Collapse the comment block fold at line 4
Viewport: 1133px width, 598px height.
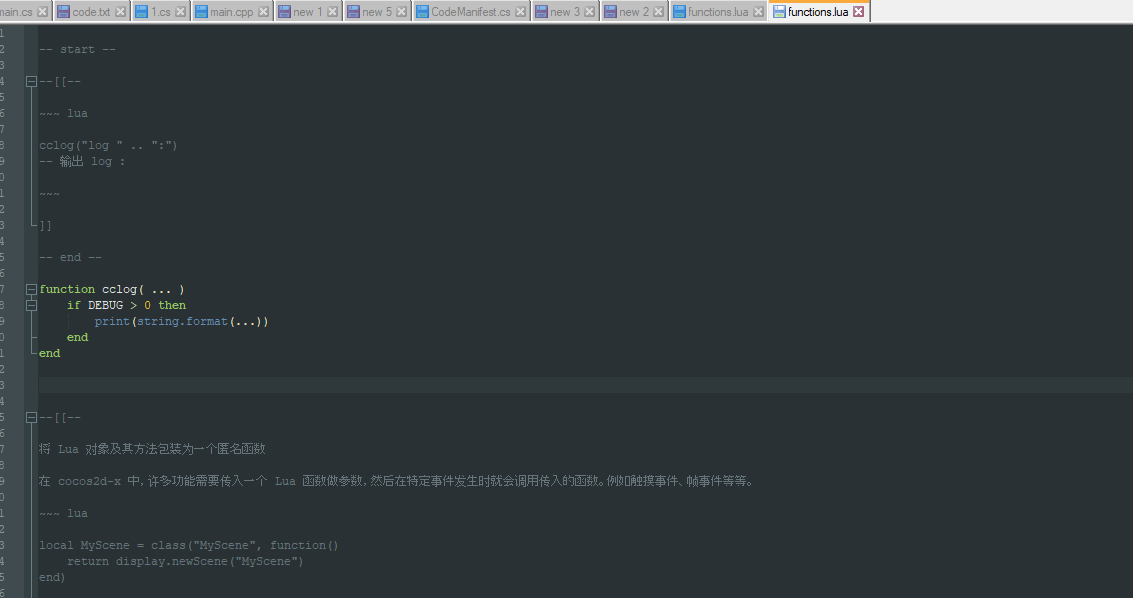[31, 81]
